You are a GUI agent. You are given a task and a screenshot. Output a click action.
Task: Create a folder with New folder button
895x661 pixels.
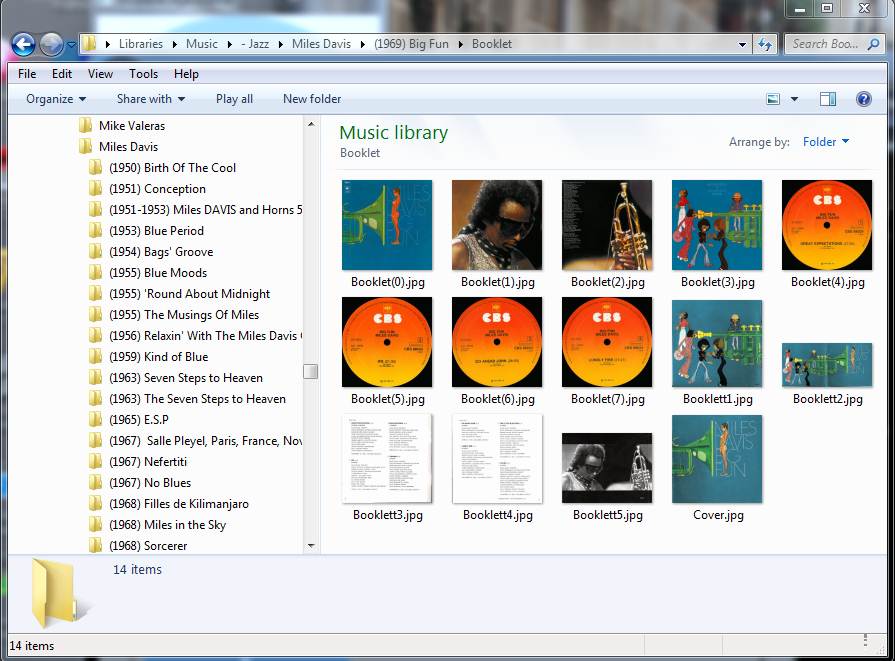(311, 98)
